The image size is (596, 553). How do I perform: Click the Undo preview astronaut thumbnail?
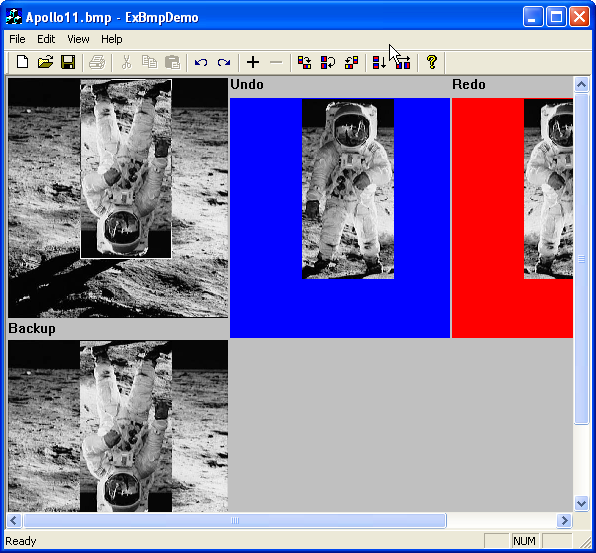coord(348,189)
